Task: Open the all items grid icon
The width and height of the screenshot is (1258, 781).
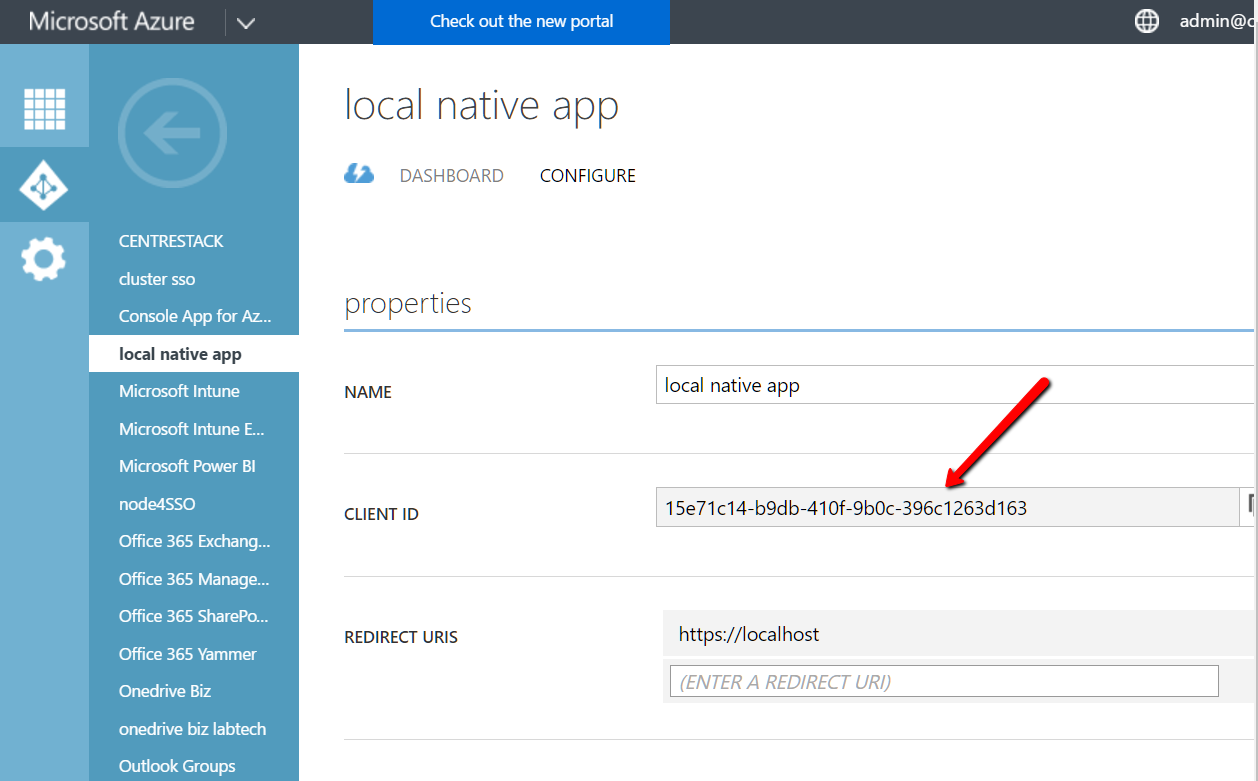Action: click(x=44, y=109)
